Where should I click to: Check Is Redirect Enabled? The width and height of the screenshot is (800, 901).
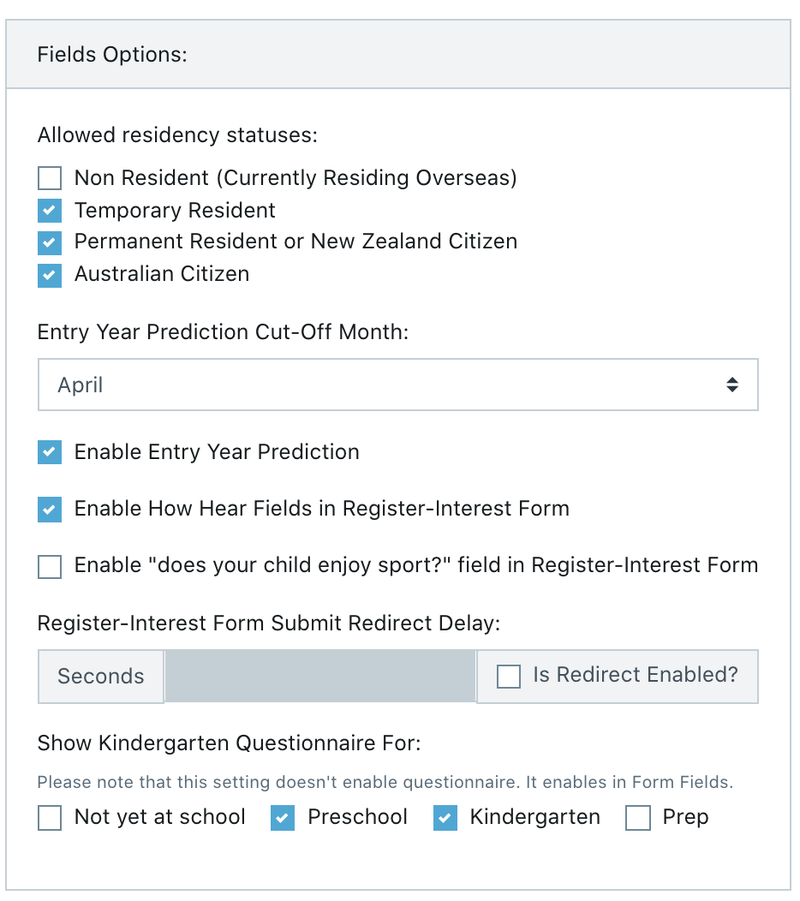[509, 676]
